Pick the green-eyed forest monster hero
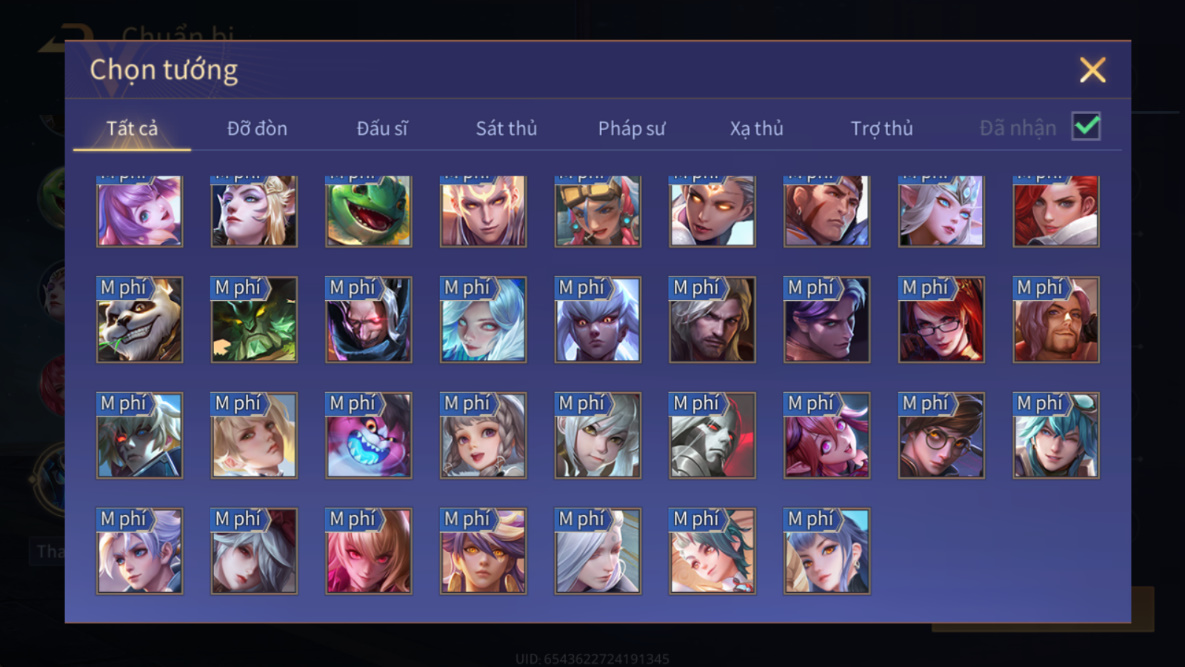1185x667 pixels. click(x=254, y=320)
